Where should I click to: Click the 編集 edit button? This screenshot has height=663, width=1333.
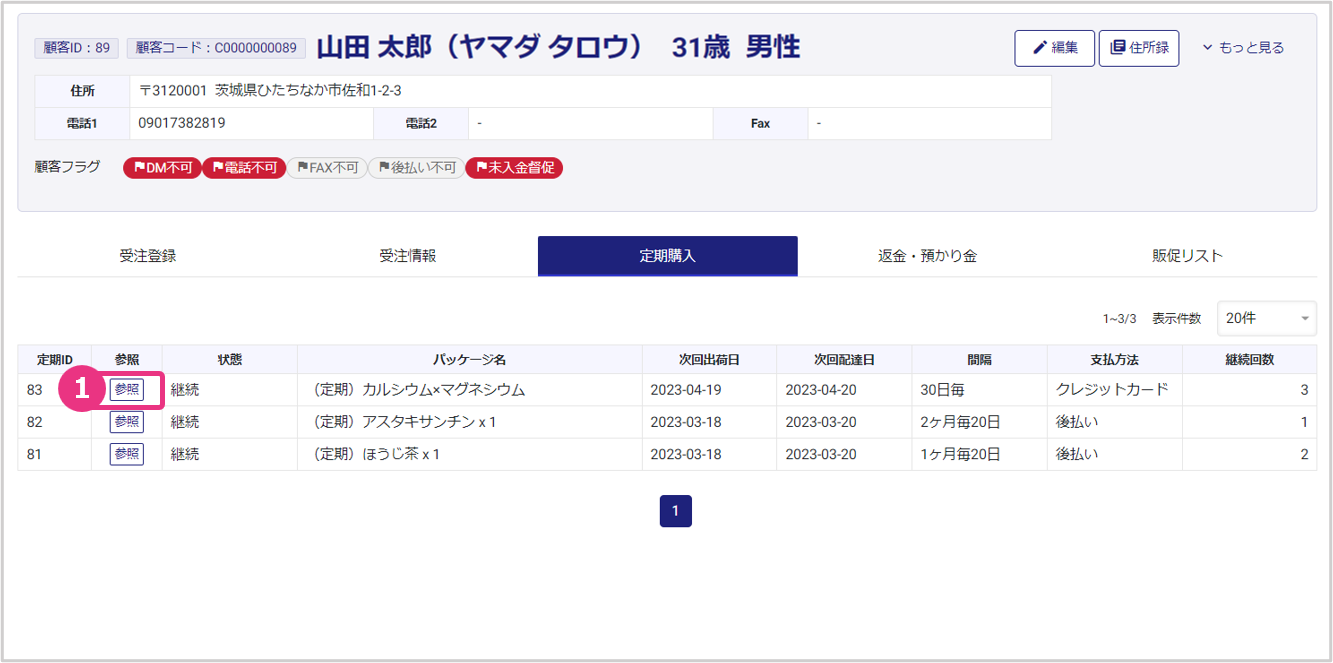point(1054,48)
